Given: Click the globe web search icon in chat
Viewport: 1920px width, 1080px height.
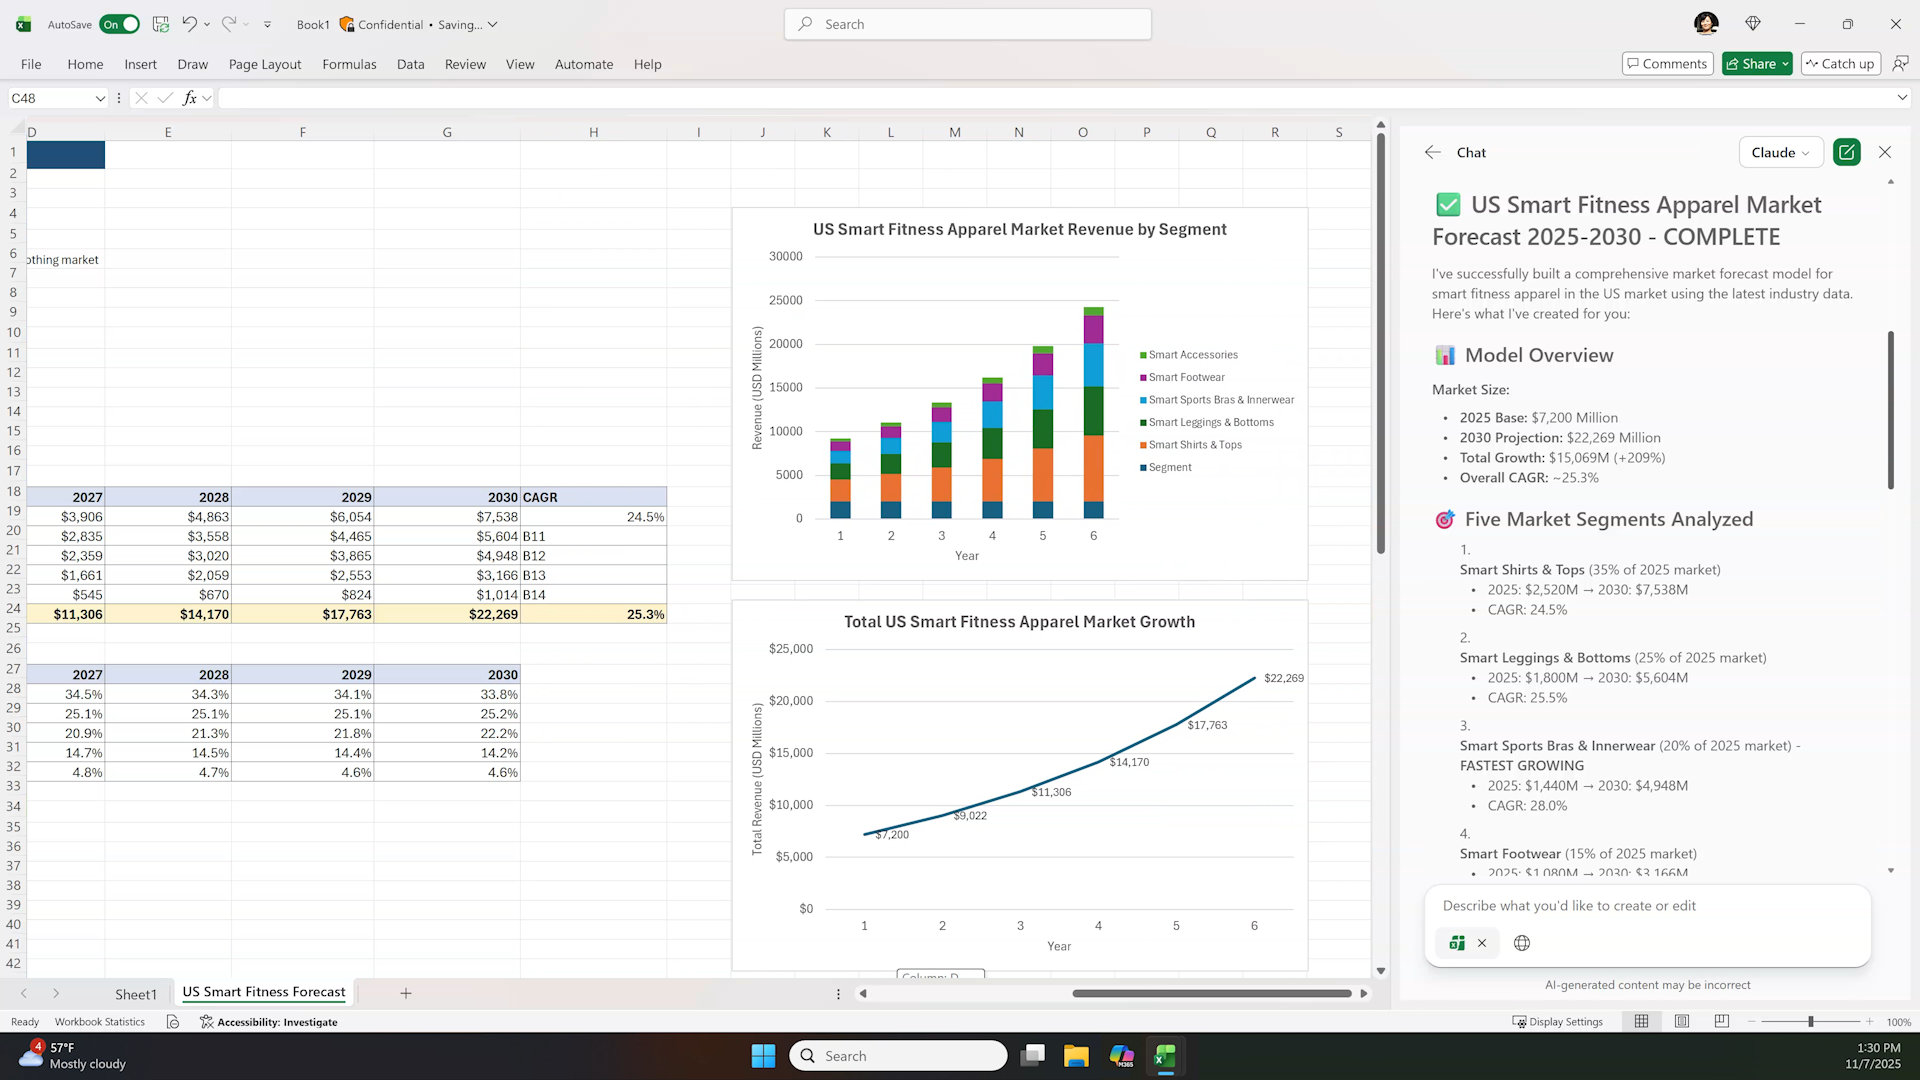Looking at the screenshot, I should tap(1521, 943).
